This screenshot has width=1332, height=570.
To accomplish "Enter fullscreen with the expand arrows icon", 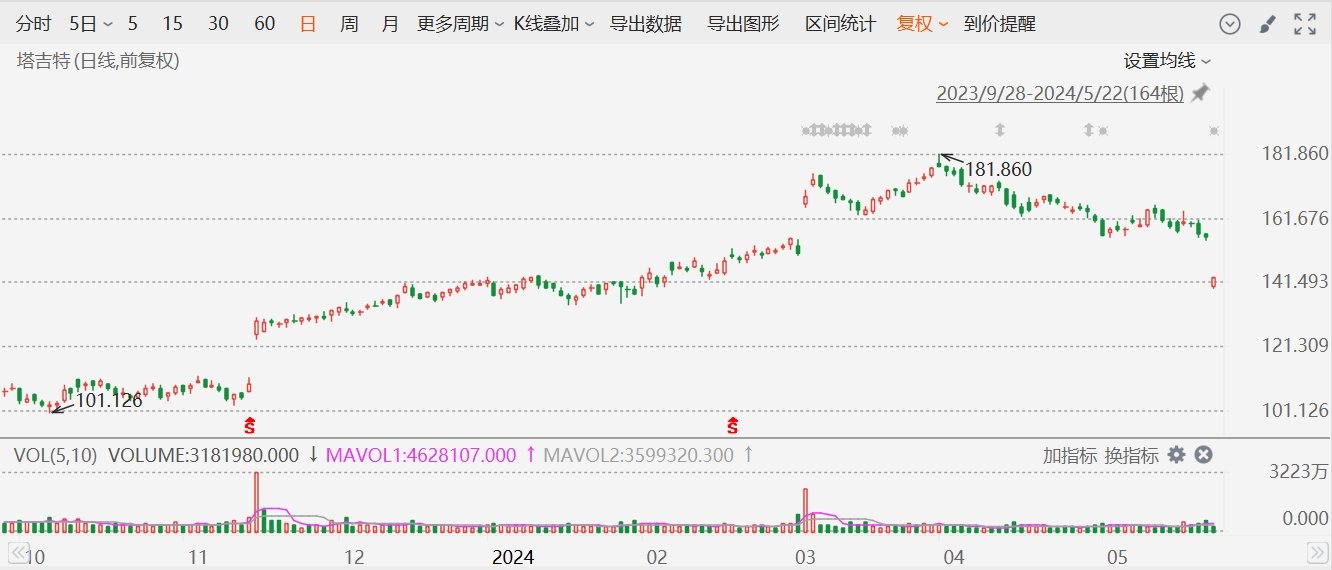I will [1304, 24].
